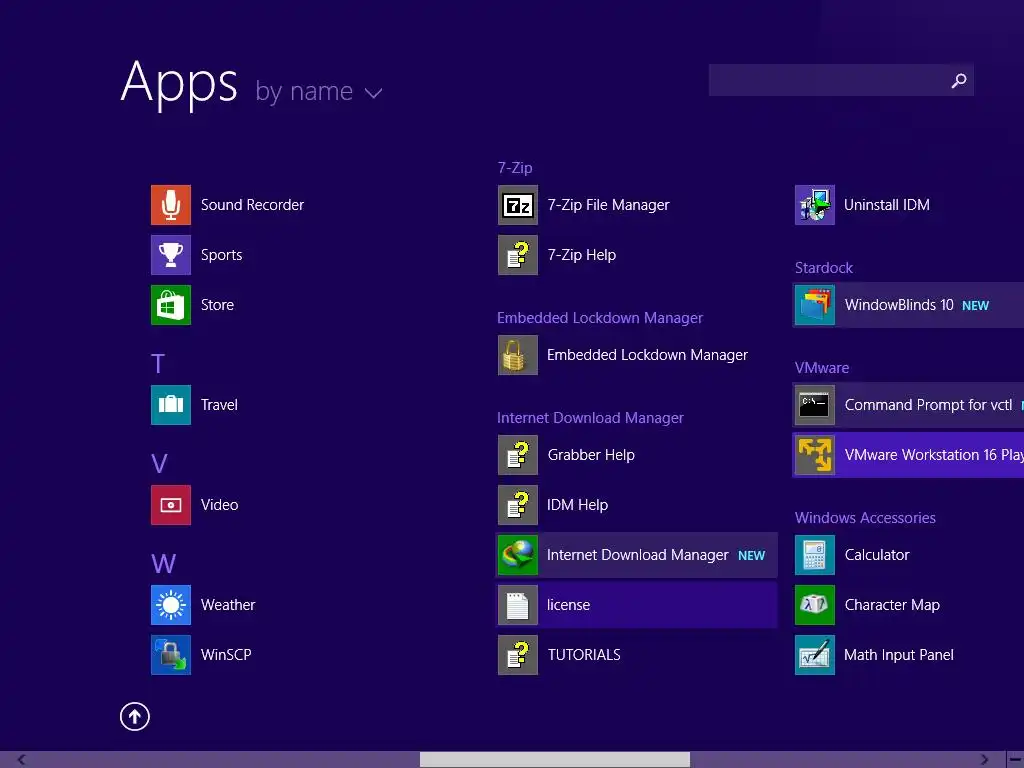Click the 7-Zip group heading
1024x768 pixels.
pos(515,168)
